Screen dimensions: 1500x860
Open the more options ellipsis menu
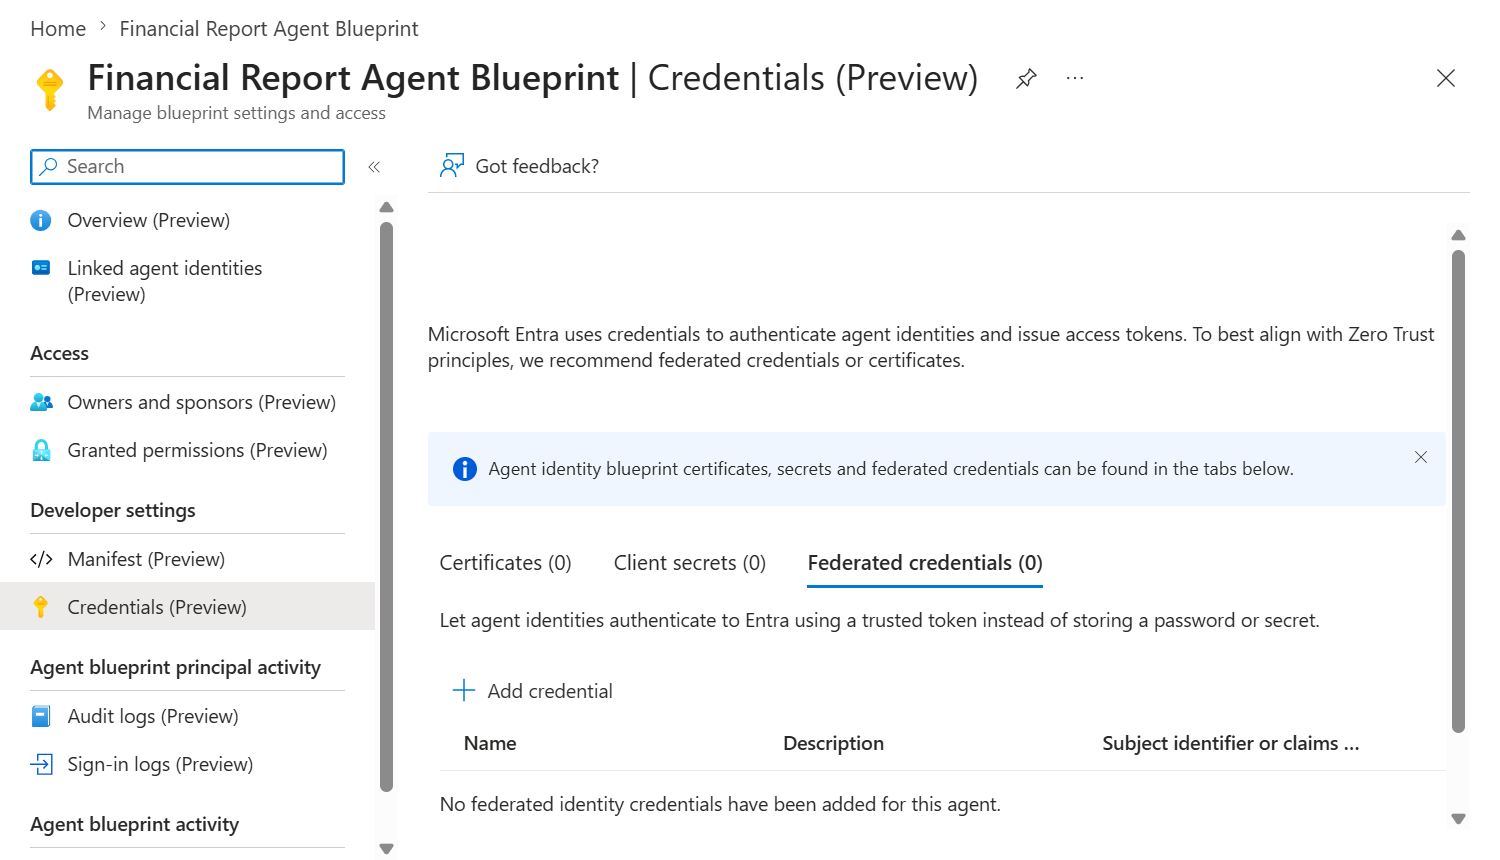(x=1075, y=78)
